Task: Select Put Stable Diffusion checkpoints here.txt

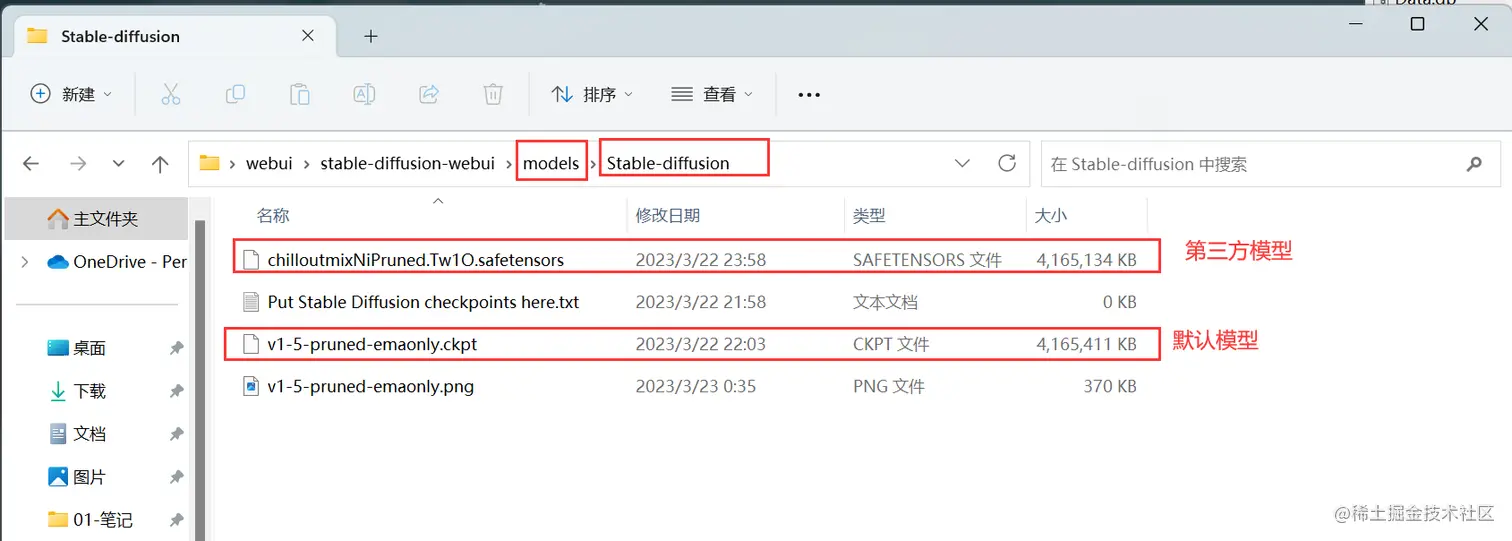Action: pyautogui.click(x=423, y=302)
